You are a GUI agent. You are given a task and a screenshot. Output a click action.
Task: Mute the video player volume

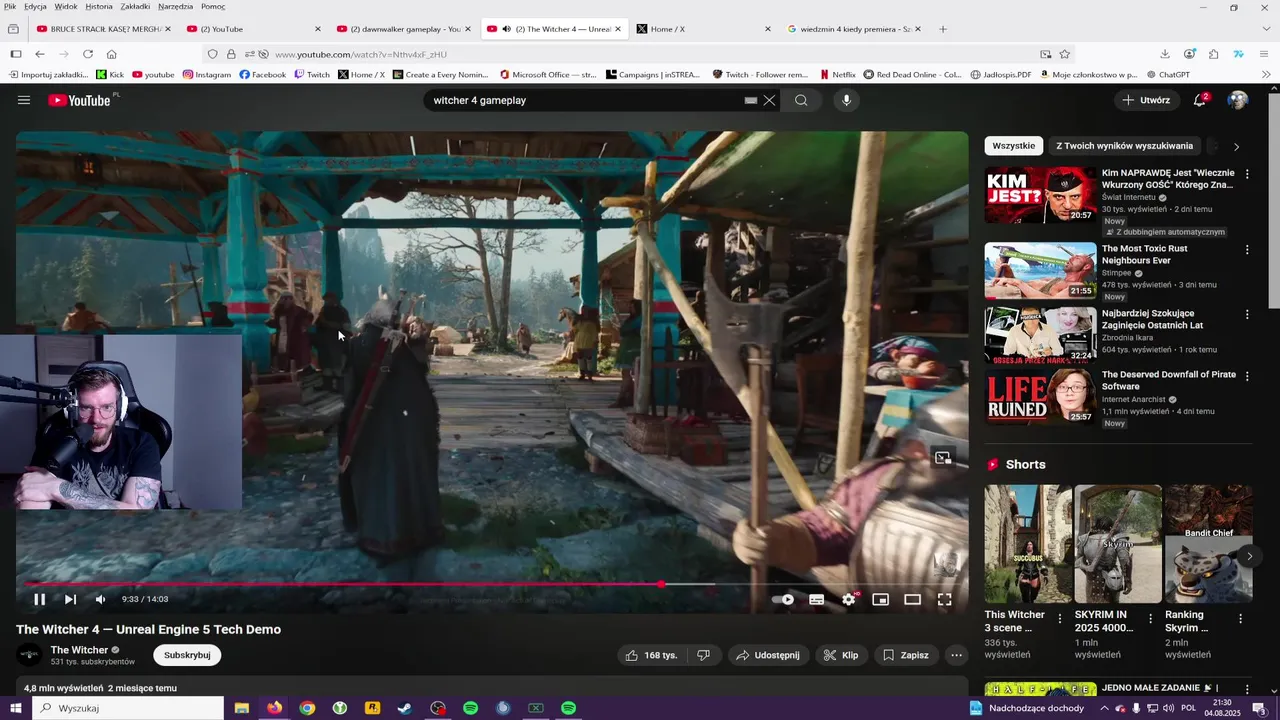click(100, 599)
